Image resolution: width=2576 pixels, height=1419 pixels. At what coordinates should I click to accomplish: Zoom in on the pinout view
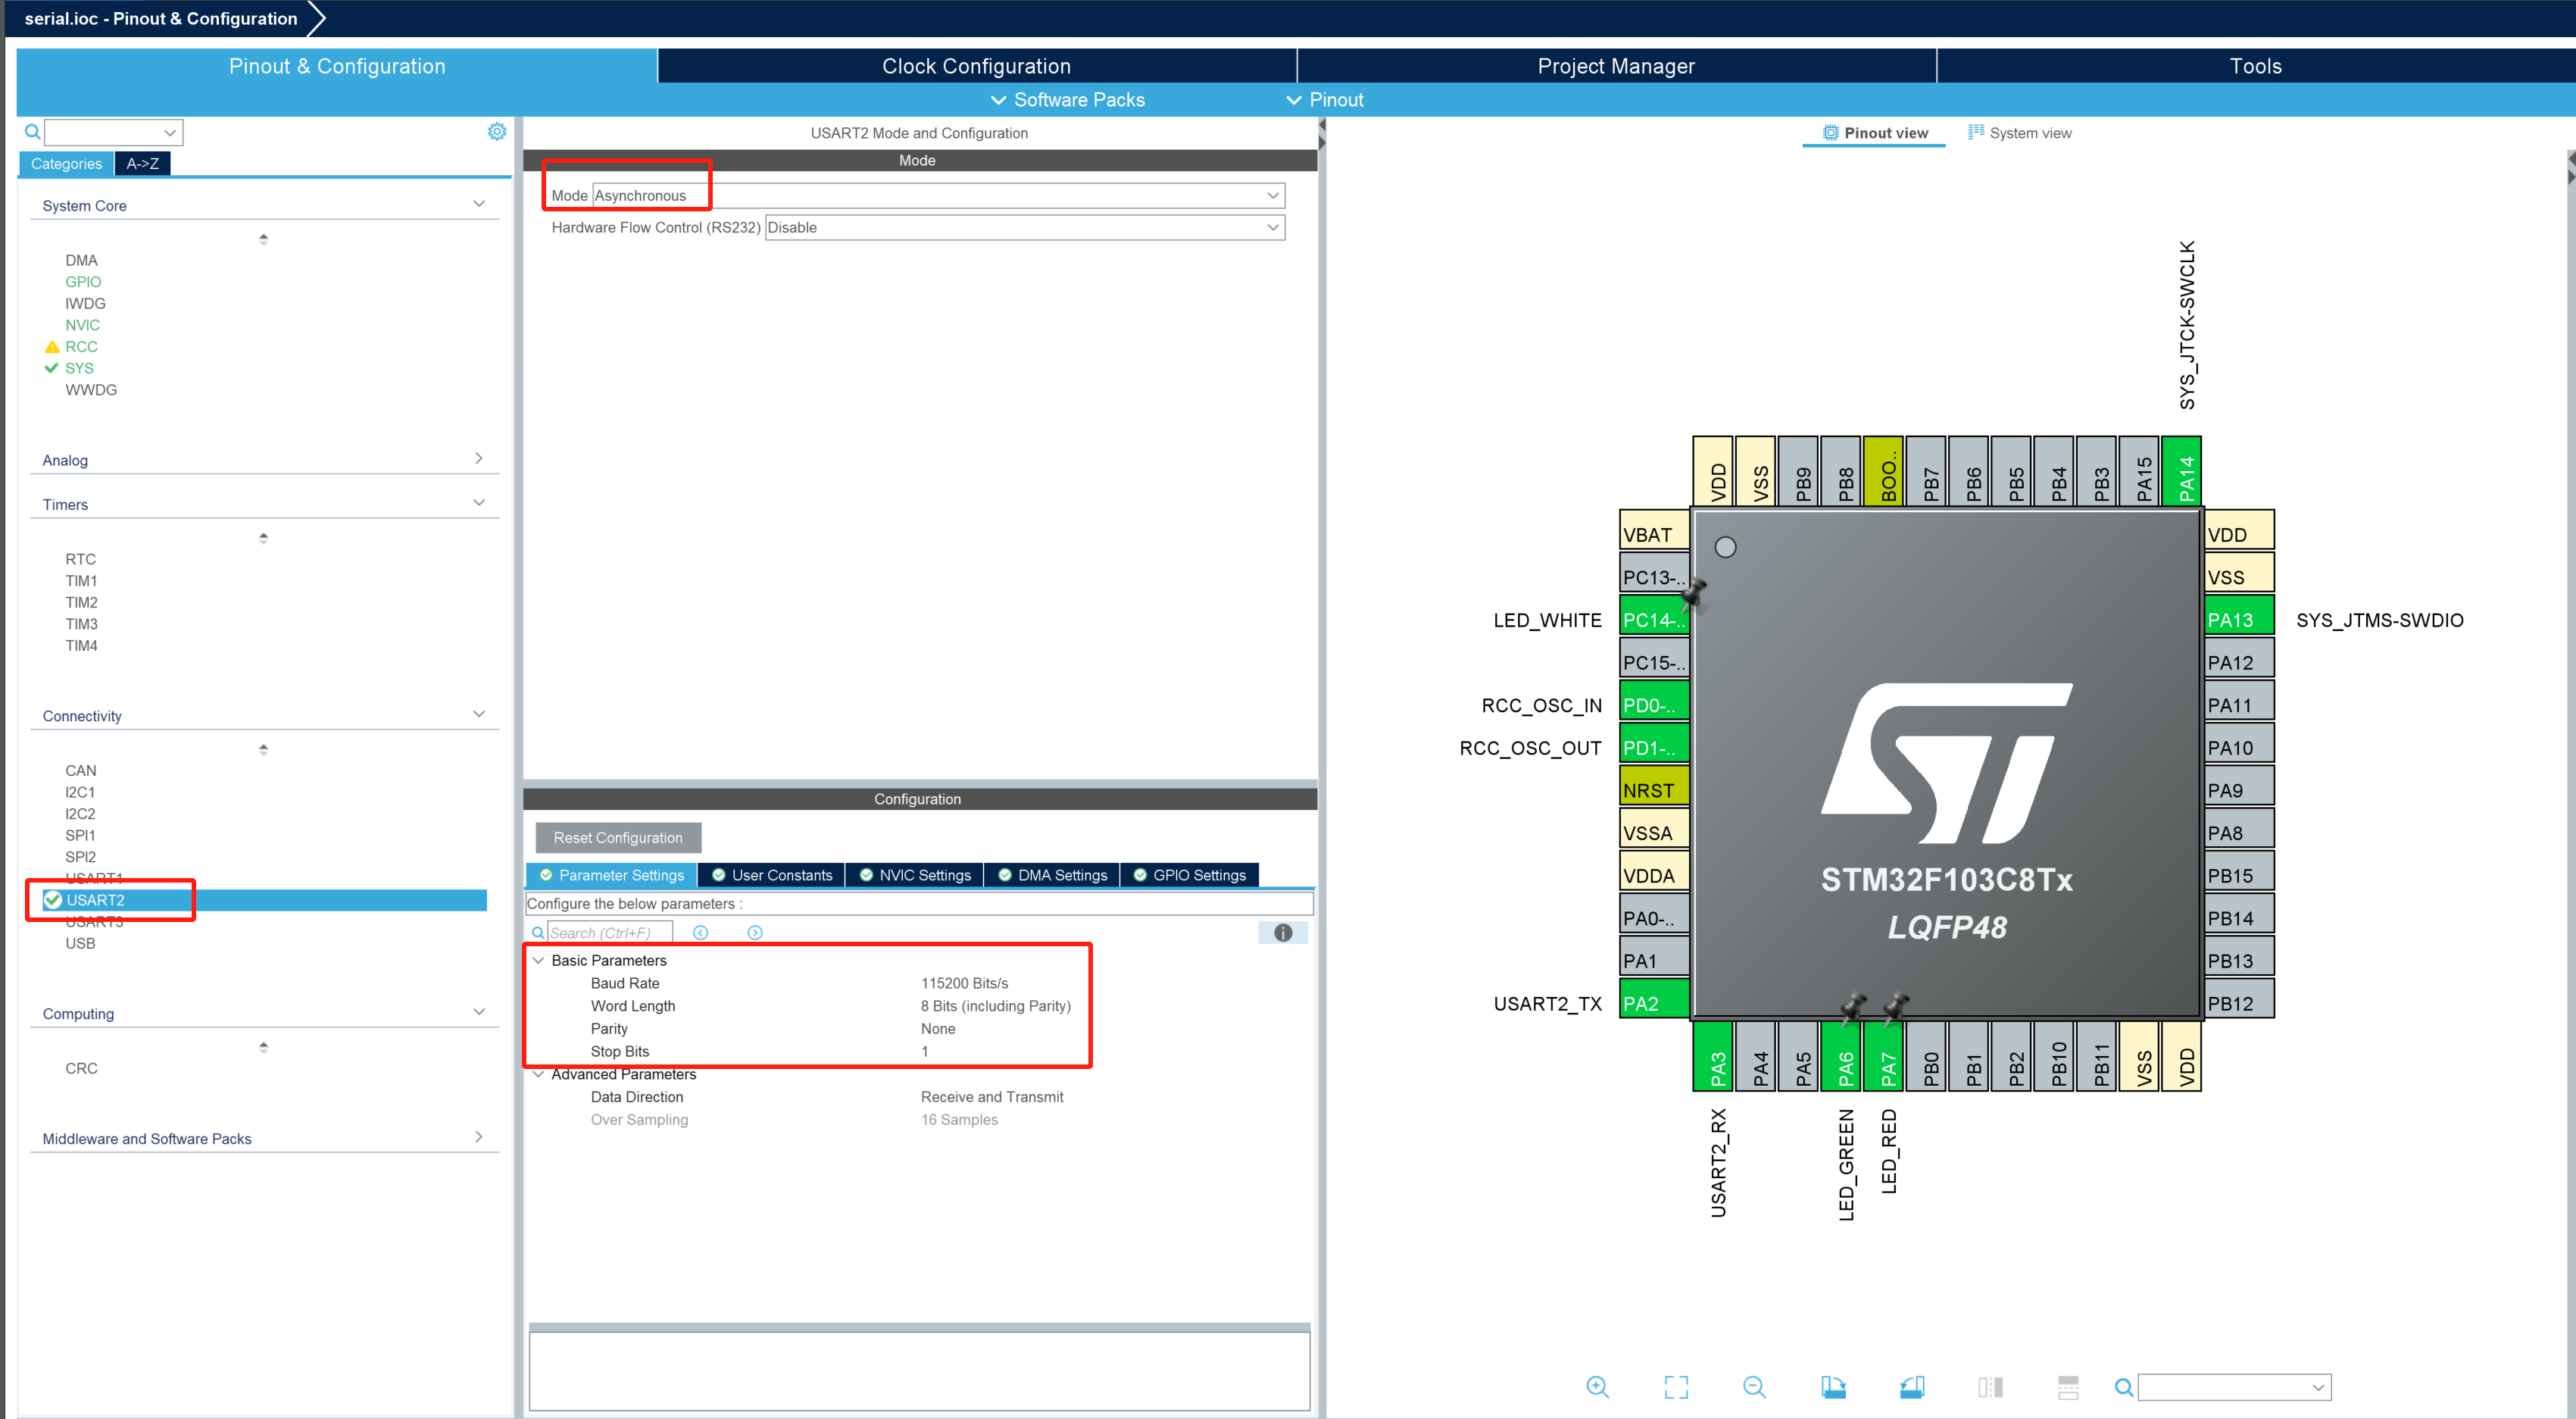pos(1597,1388)
